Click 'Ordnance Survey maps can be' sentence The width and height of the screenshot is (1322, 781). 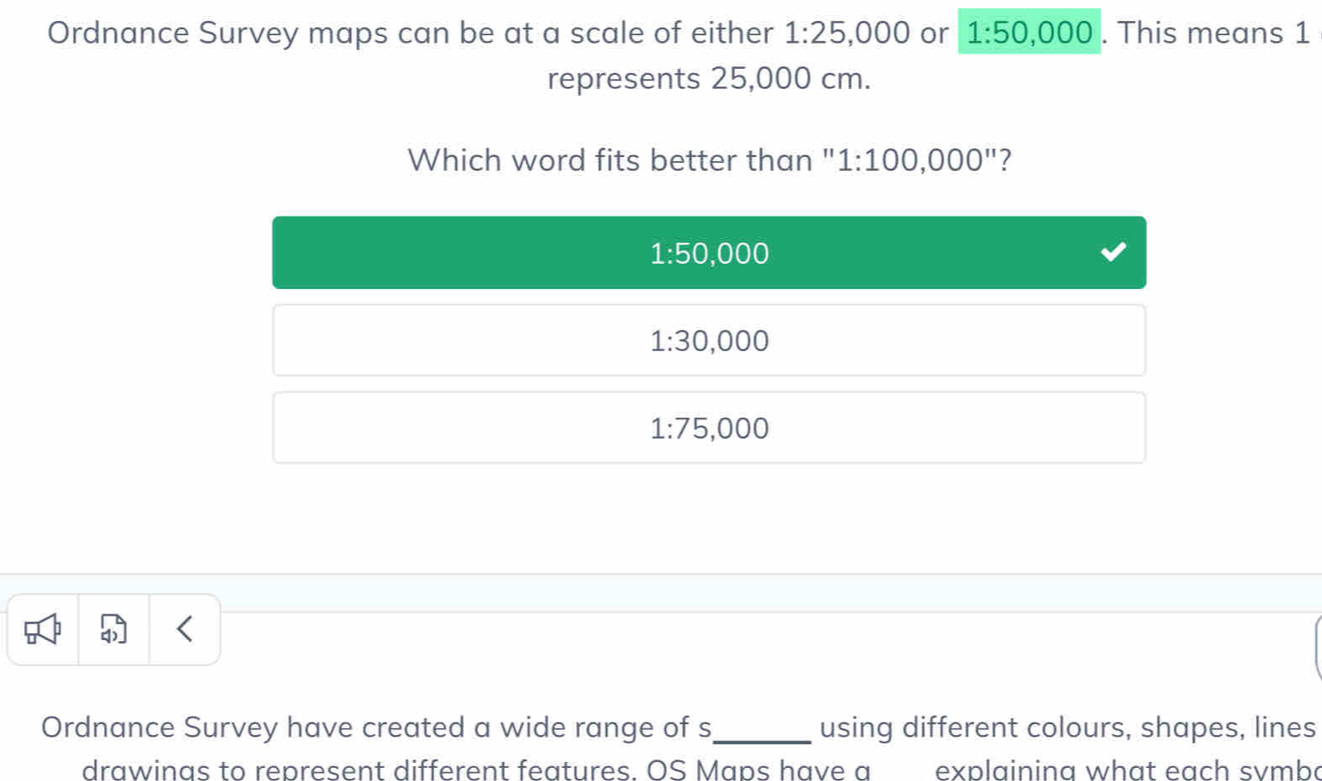pos(681,33)
